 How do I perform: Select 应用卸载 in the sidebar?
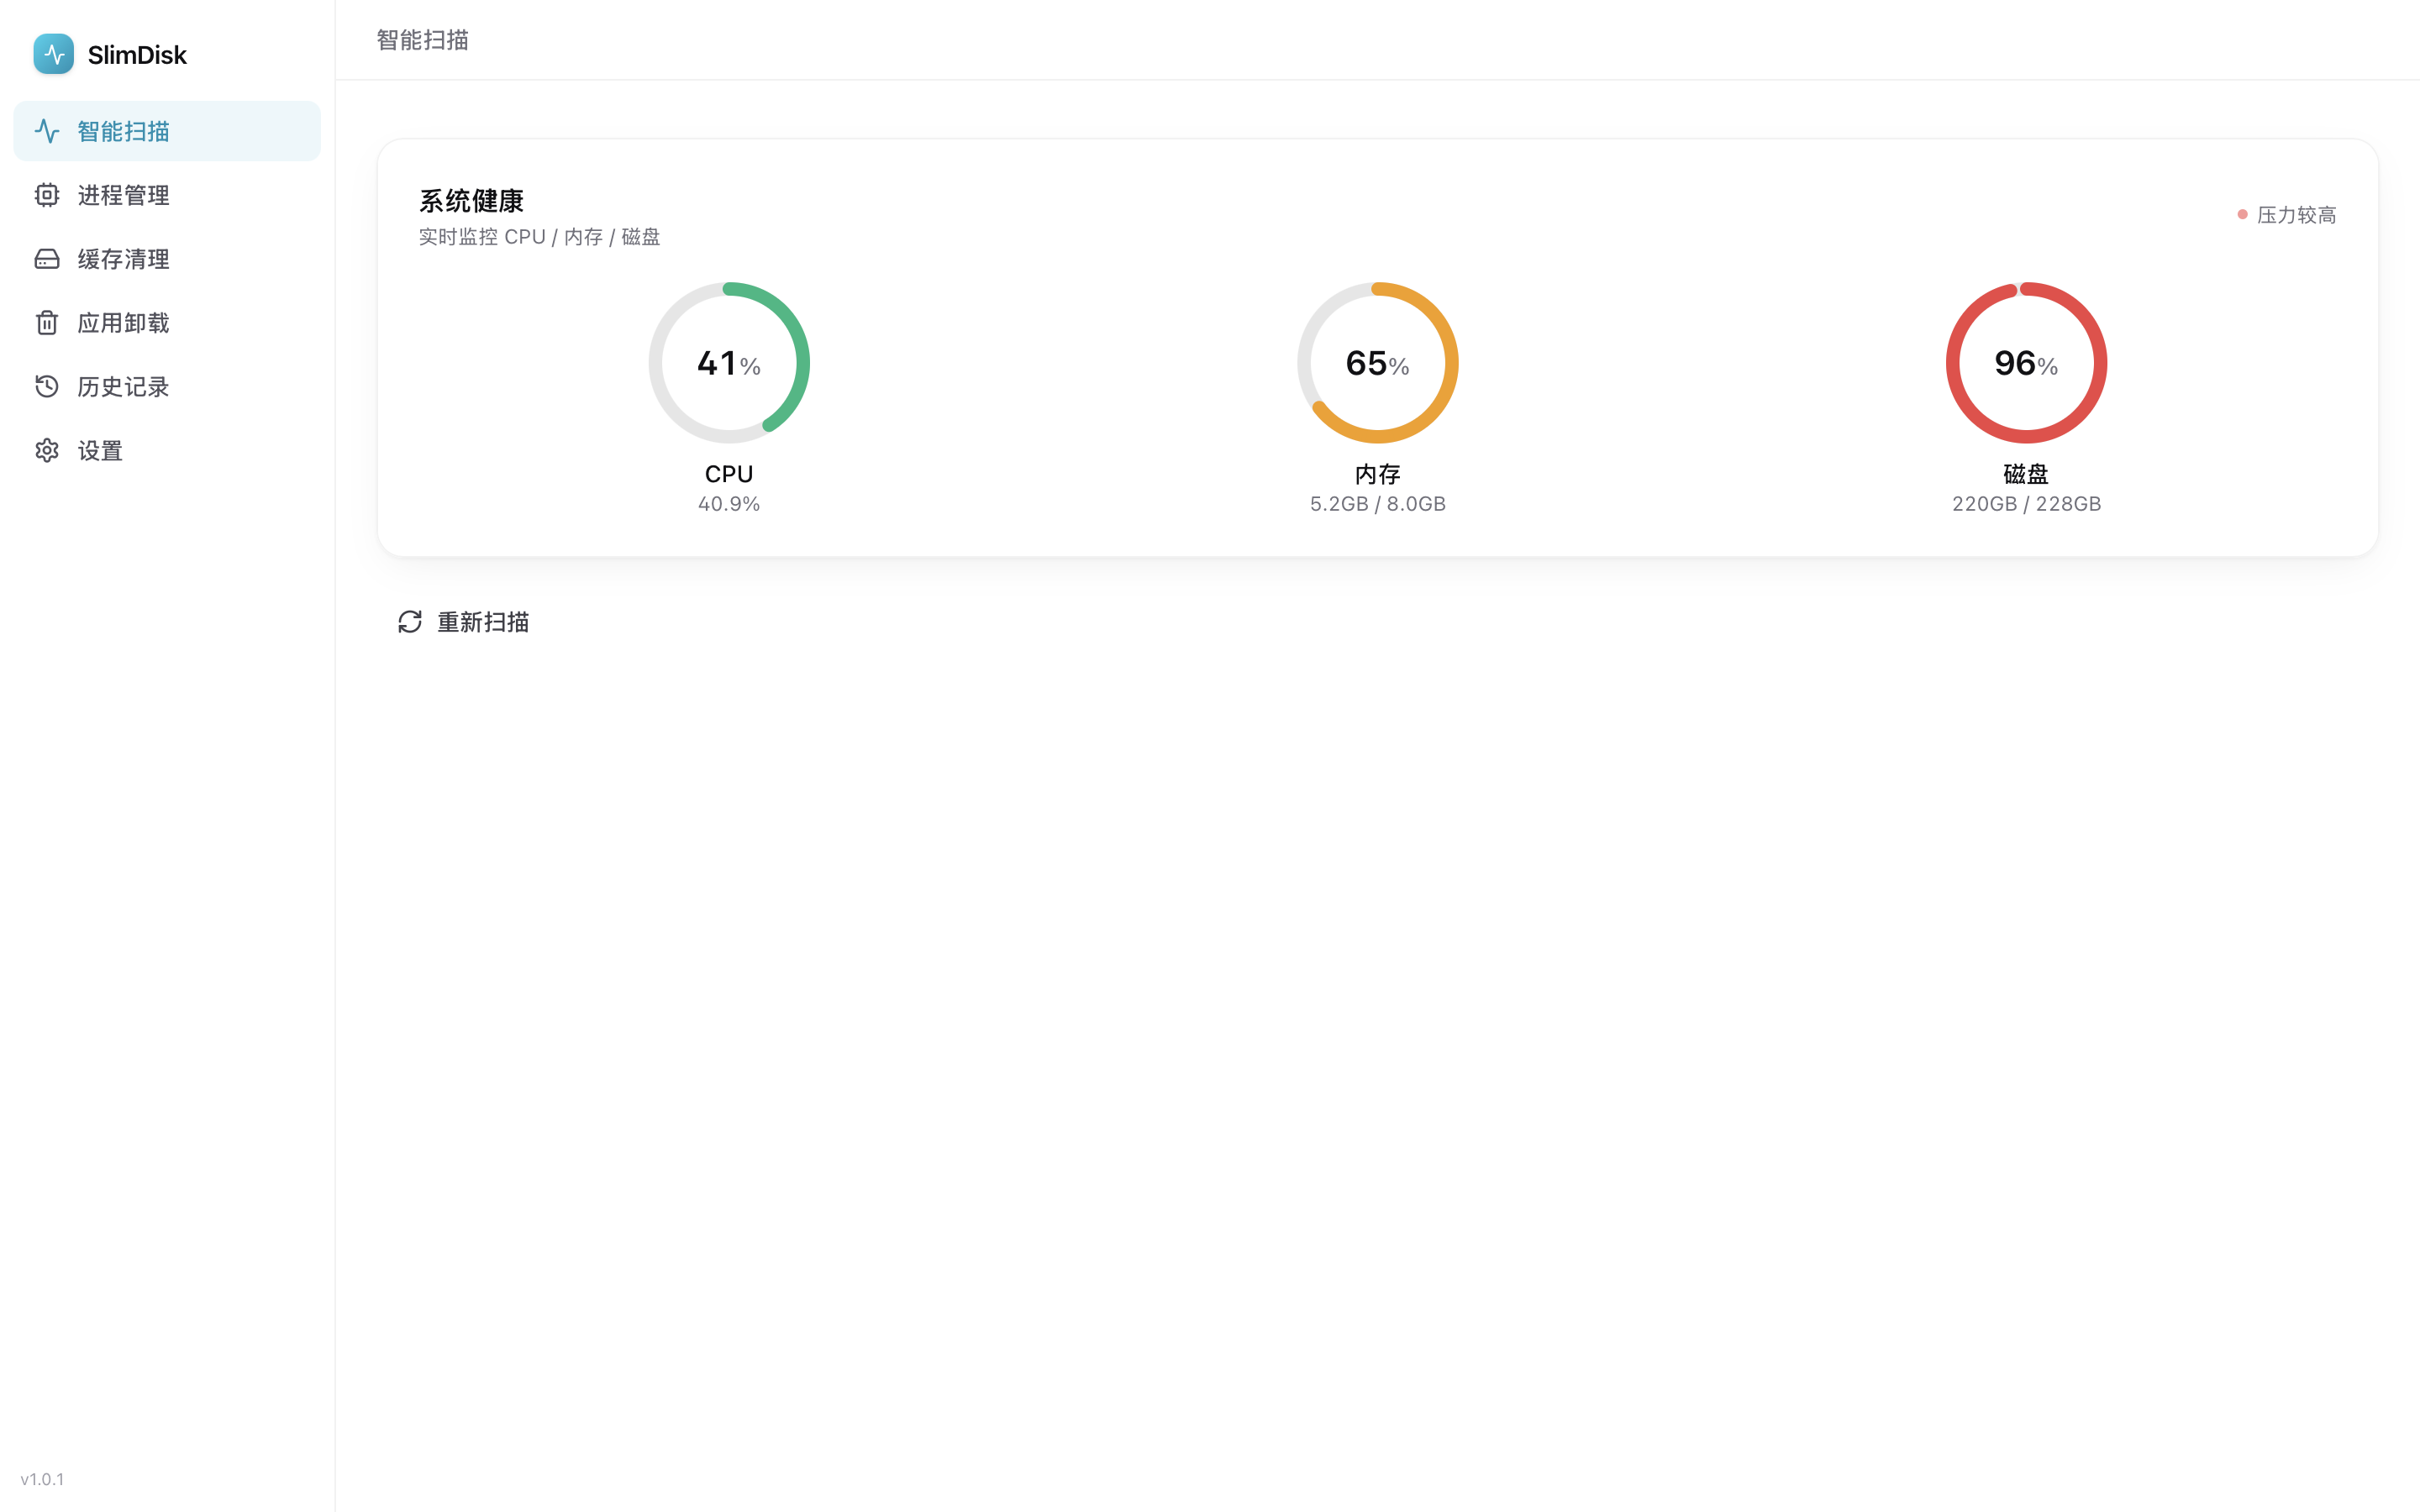coord(167,323)
